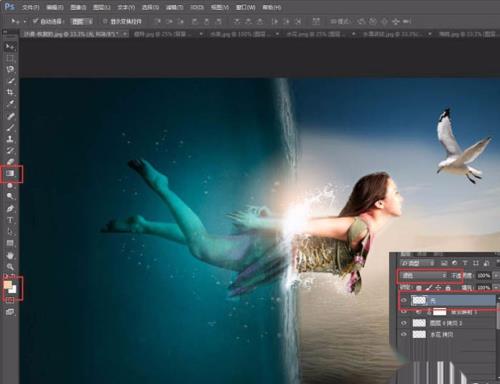The height and width of the screenshot is (384, 500).
Task: Open the 文件(F) menu
Action: click(x=30, y=7)
